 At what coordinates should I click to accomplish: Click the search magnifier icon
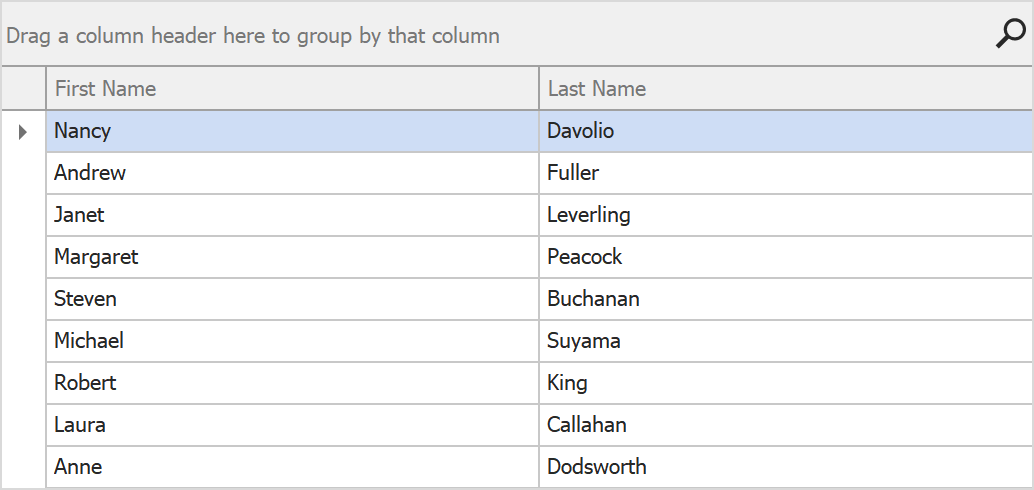[1010, 35]
